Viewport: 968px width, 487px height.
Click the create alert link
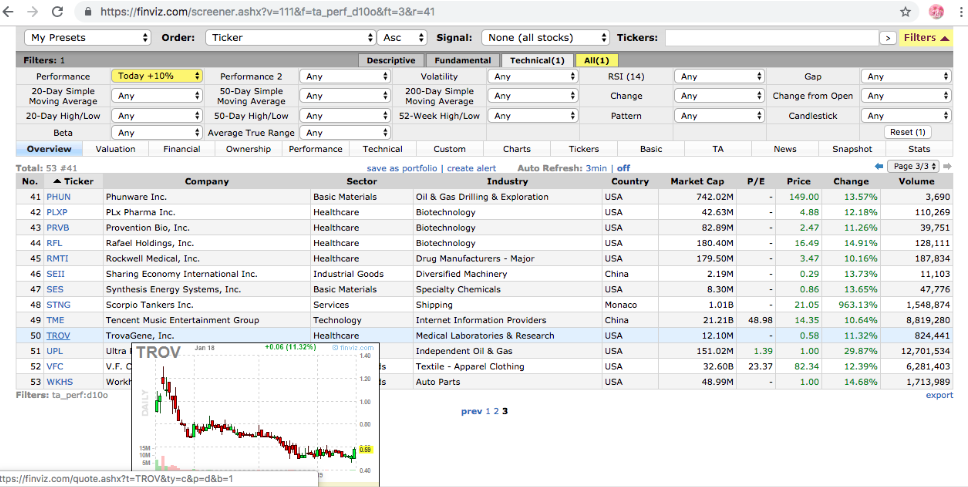pyautogui.click(x=471, y=168)
